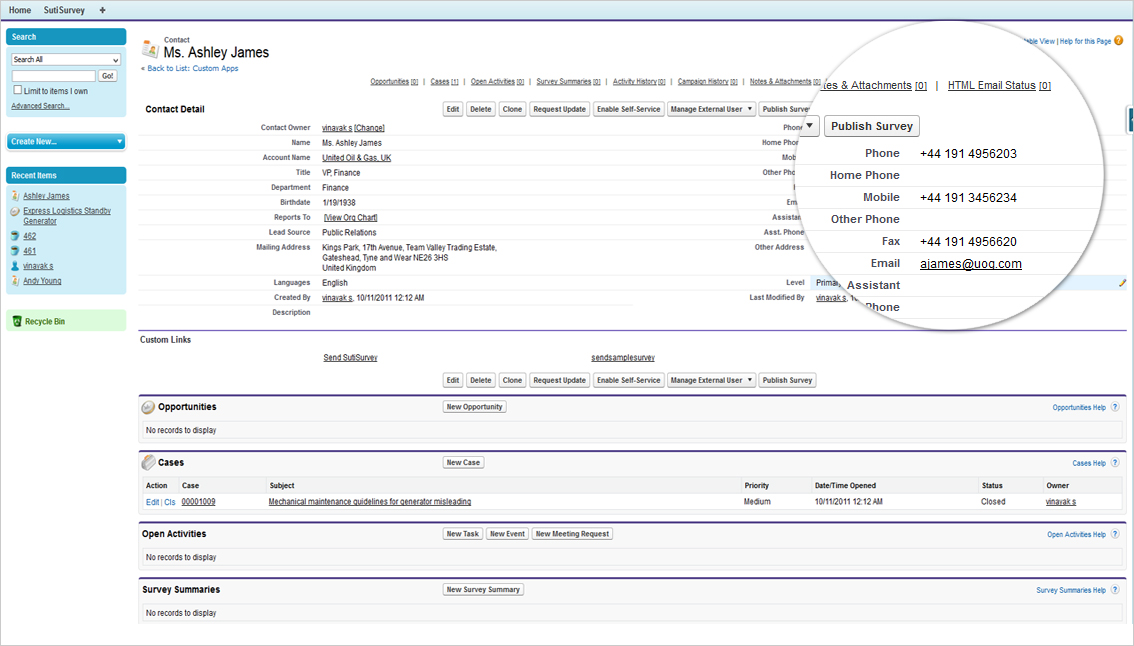Open case number 00001009
This screenshot has width=1134, height=646.
coord(198,502)
